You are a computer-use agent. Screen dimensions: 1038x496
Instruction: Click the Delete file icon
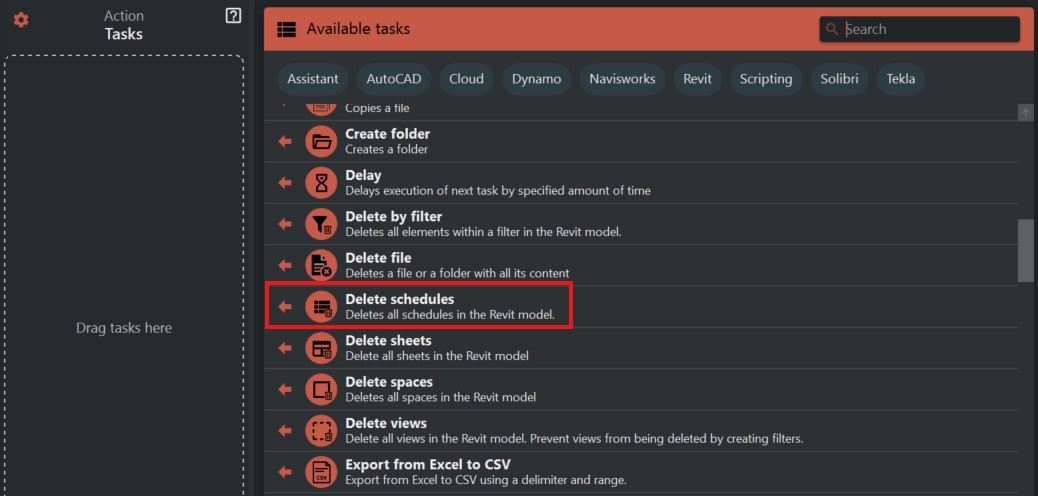pyautogui.click(x=321, y=266)
